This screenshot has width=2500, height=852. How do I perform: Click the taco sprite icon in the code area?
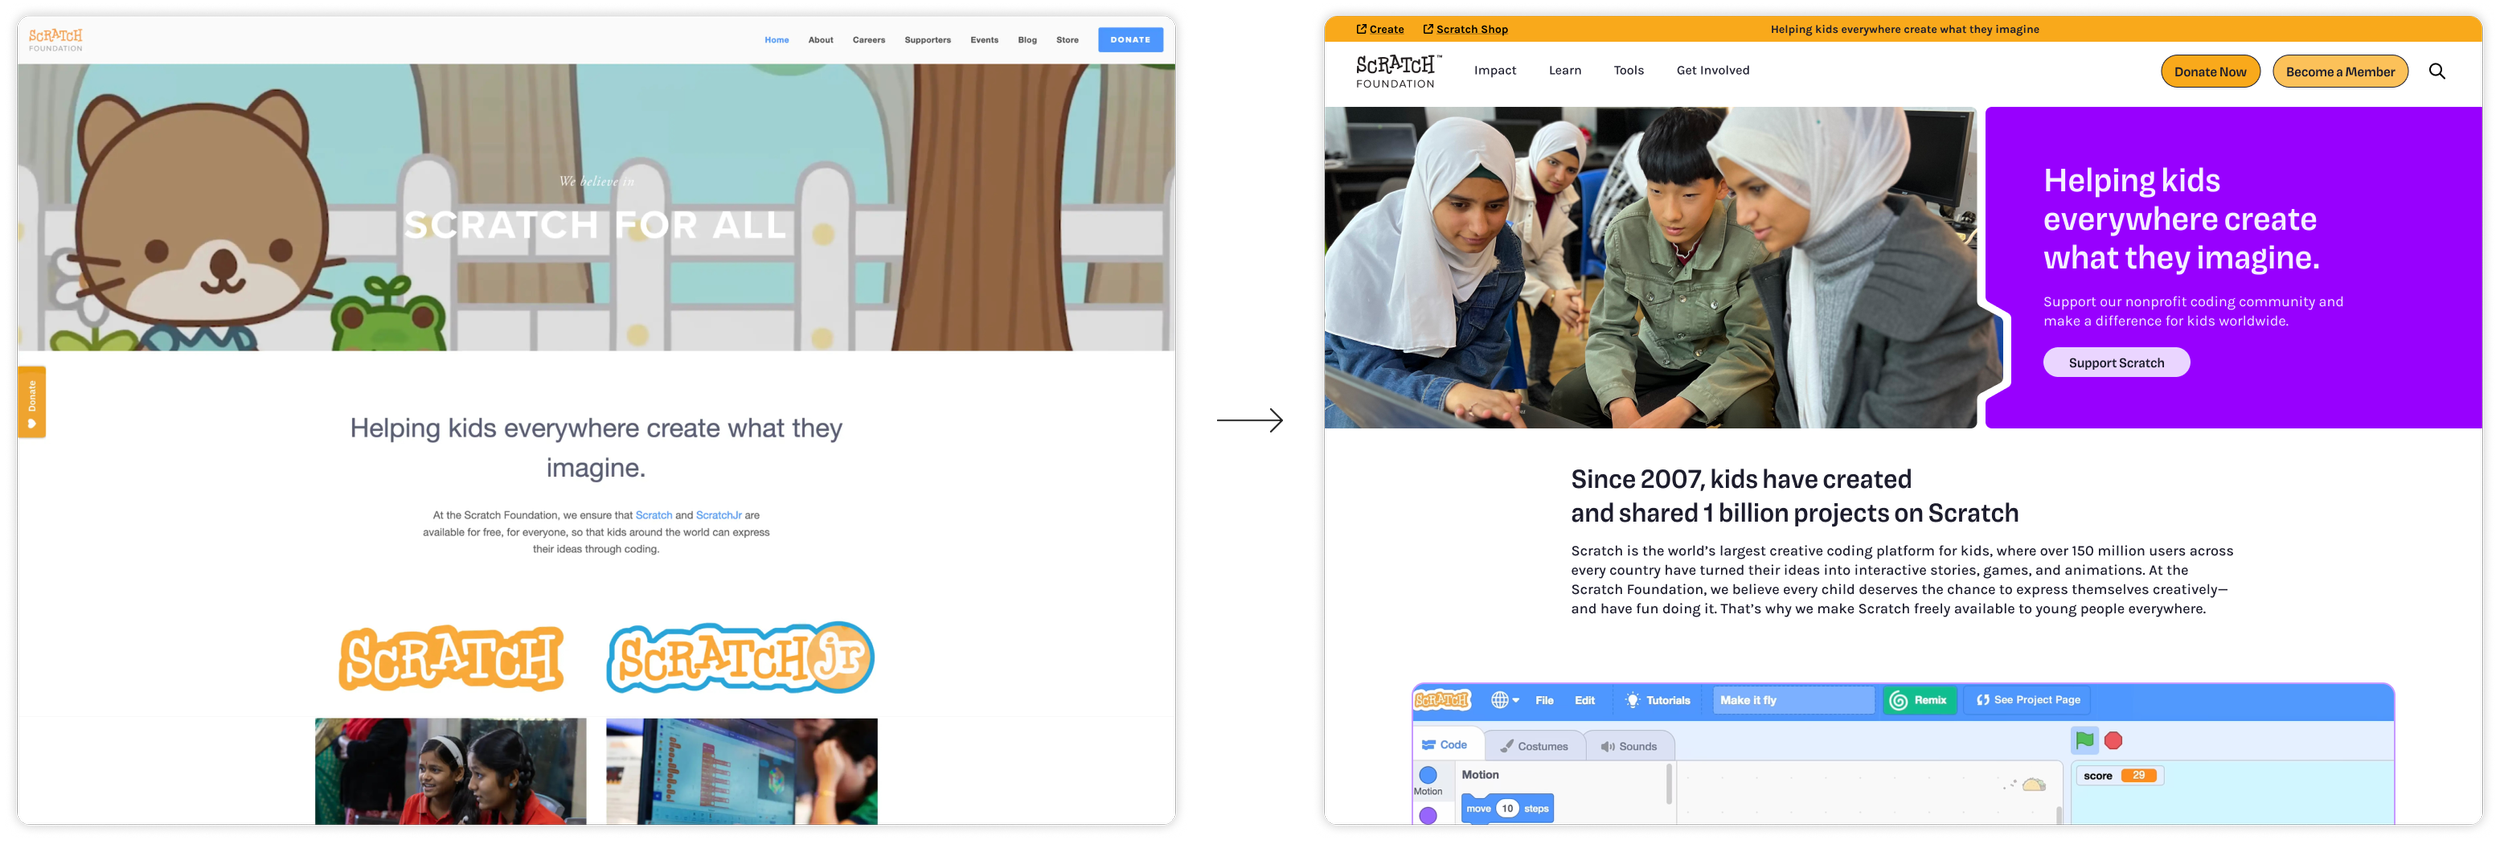pyautogui.click(x=2033, y=785)
